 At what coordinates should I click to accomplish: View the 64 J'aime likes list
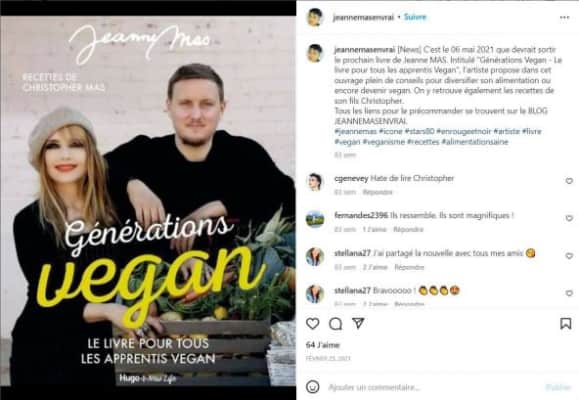[x=323, y=345]
